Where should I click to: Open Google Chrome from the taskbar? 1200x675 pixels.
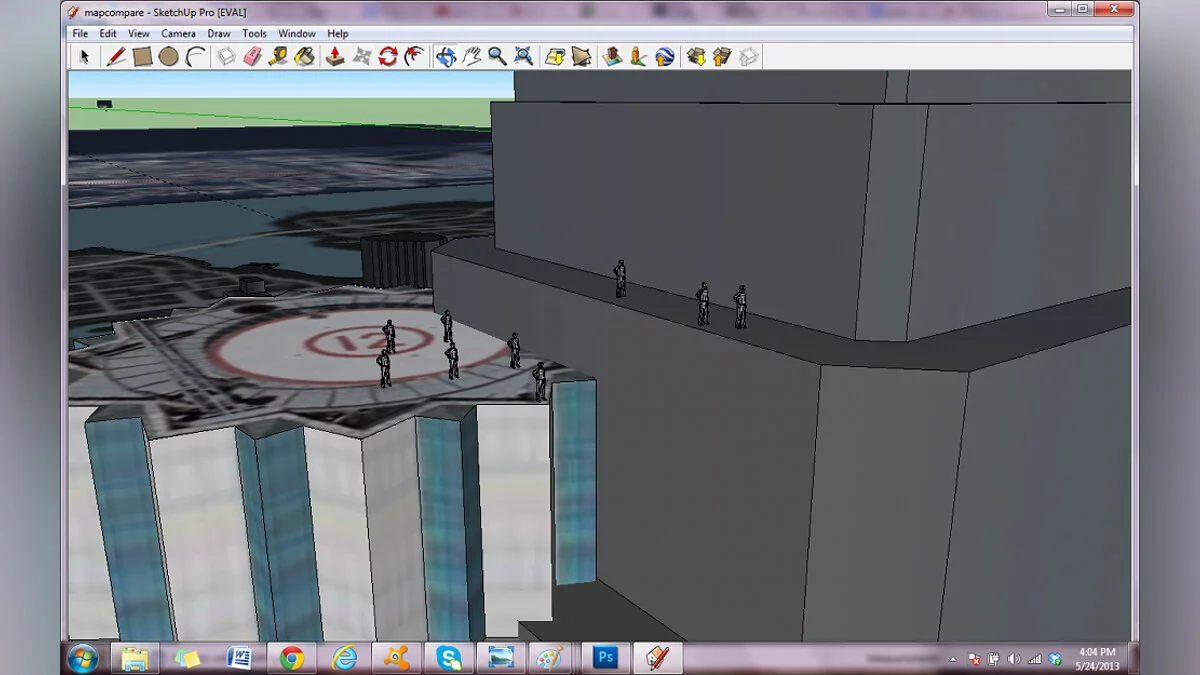pos(291,657)
